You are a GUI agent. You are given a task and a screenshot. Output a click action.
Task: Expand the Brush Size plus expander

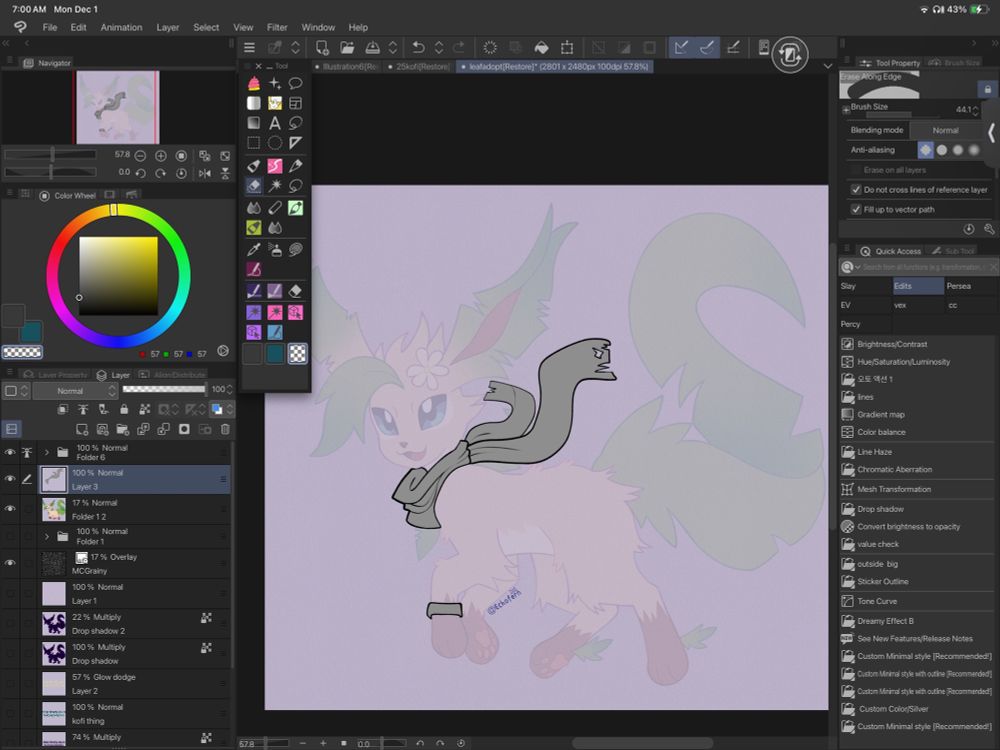(845, 110)
